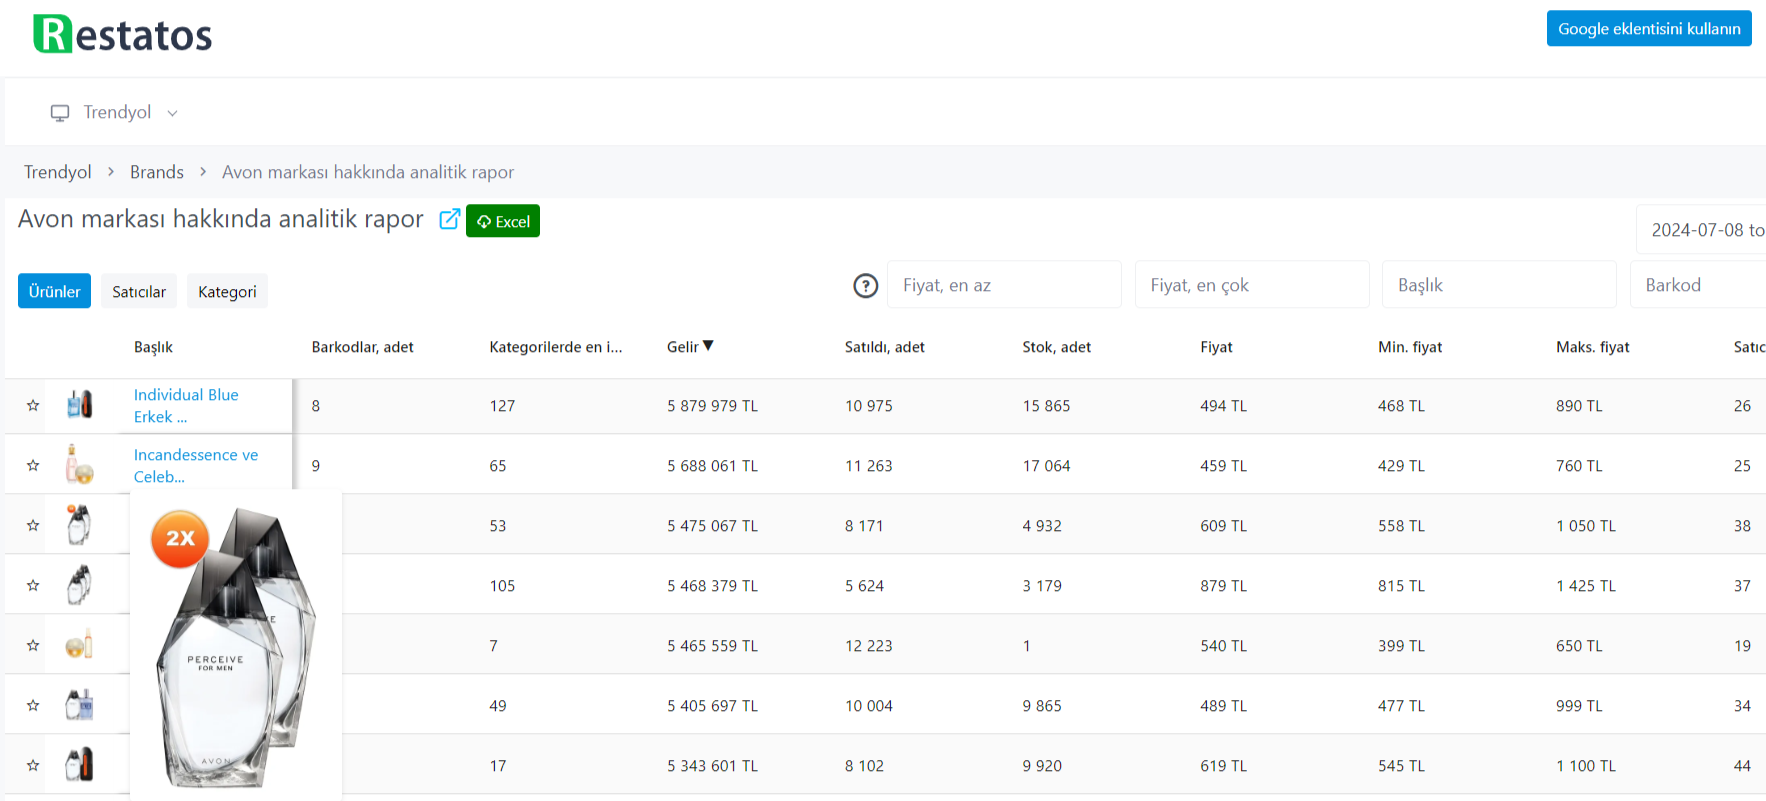Select the 609 TL price cell
This screenshot has height=801, width=1766.
tap(1223, 526)
